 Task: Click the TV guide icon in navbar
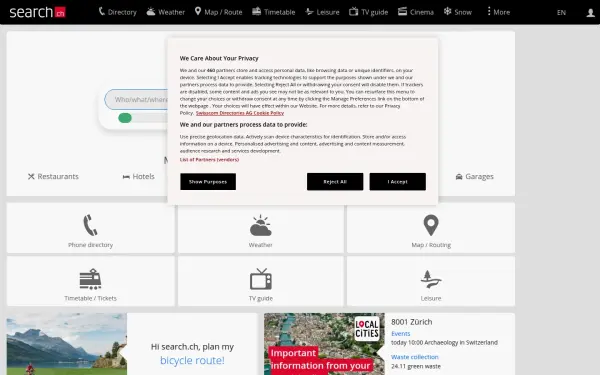353,11
